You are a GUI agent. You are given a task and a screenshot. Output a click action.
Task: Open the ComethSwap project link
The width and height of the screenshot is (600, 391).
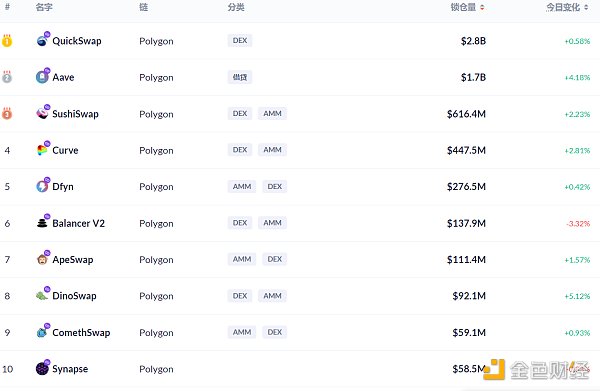tap(81, 332)
